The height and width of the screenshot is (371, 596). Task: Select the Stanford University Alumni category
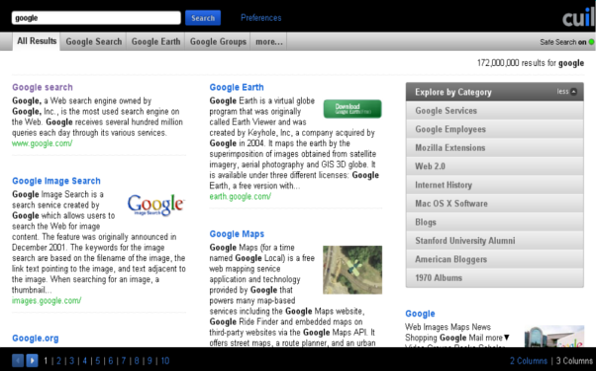pyautogui.click(x=495, y=241)
